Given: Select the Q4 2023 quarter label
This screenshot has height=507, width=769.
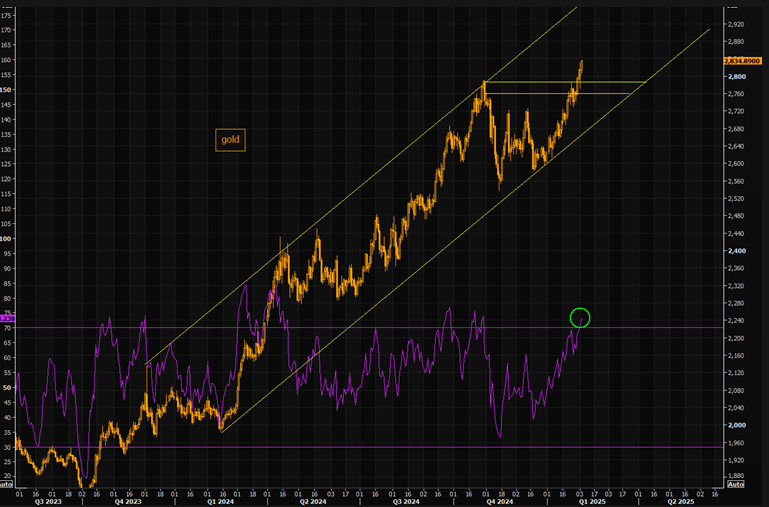Looking at the screenshot, I should [x=128, y=501].
